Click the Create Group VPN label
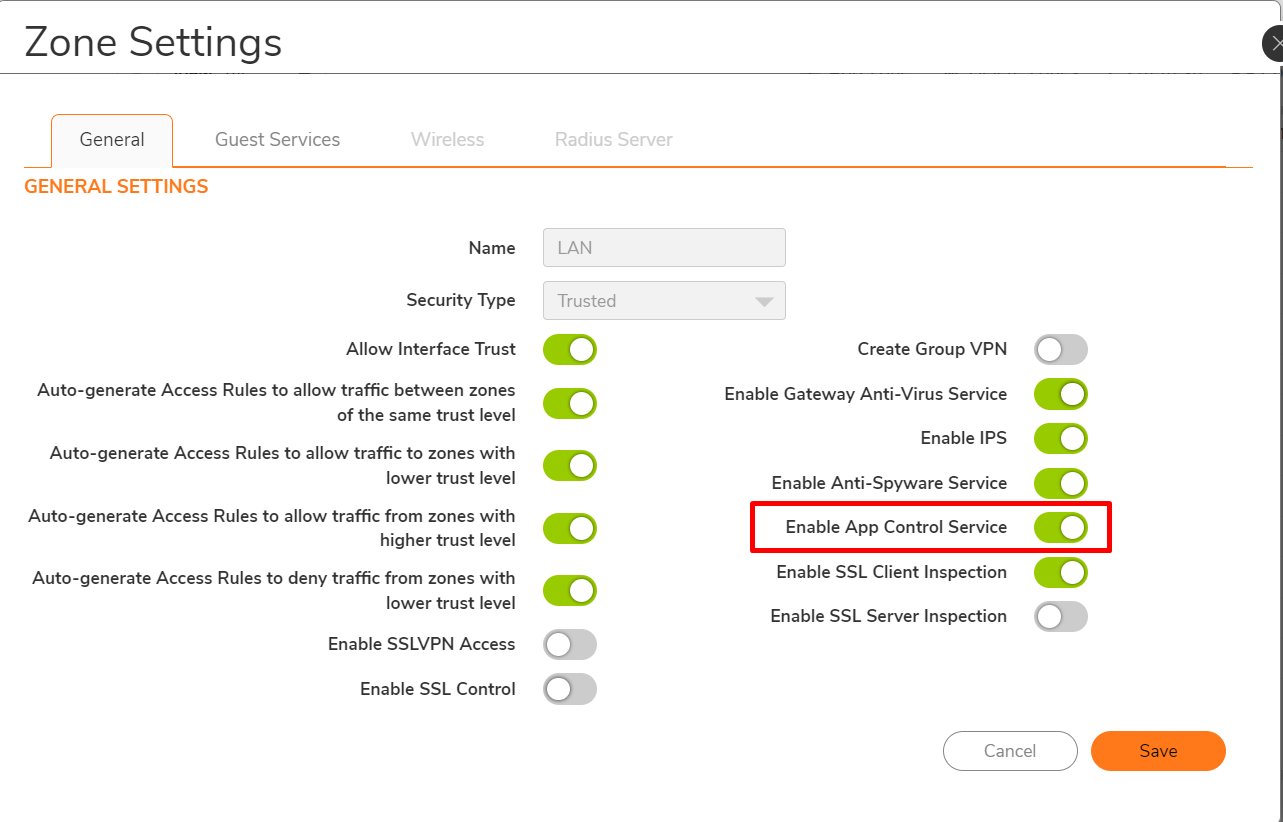This screenshot has height=822, width=1283. click(932, 349)
